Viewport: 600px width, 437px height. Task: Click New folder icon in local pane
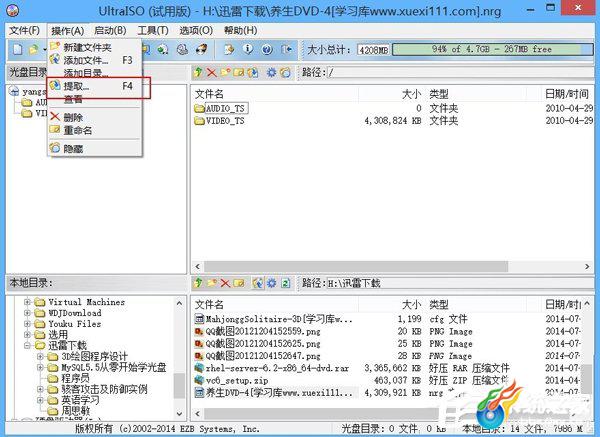(x=212, y=283)
